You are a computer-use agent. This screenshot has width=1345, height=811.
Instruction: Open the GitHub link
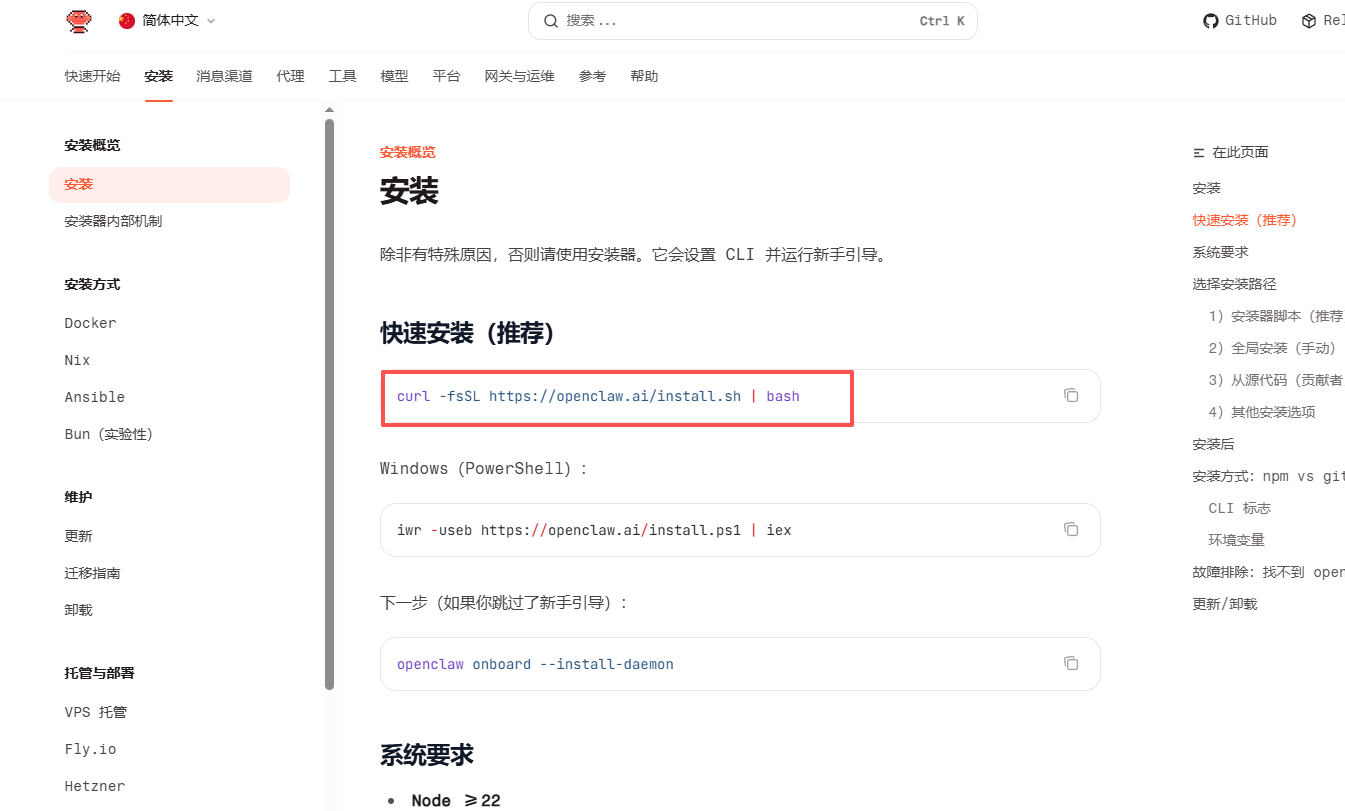(1240, 21)
